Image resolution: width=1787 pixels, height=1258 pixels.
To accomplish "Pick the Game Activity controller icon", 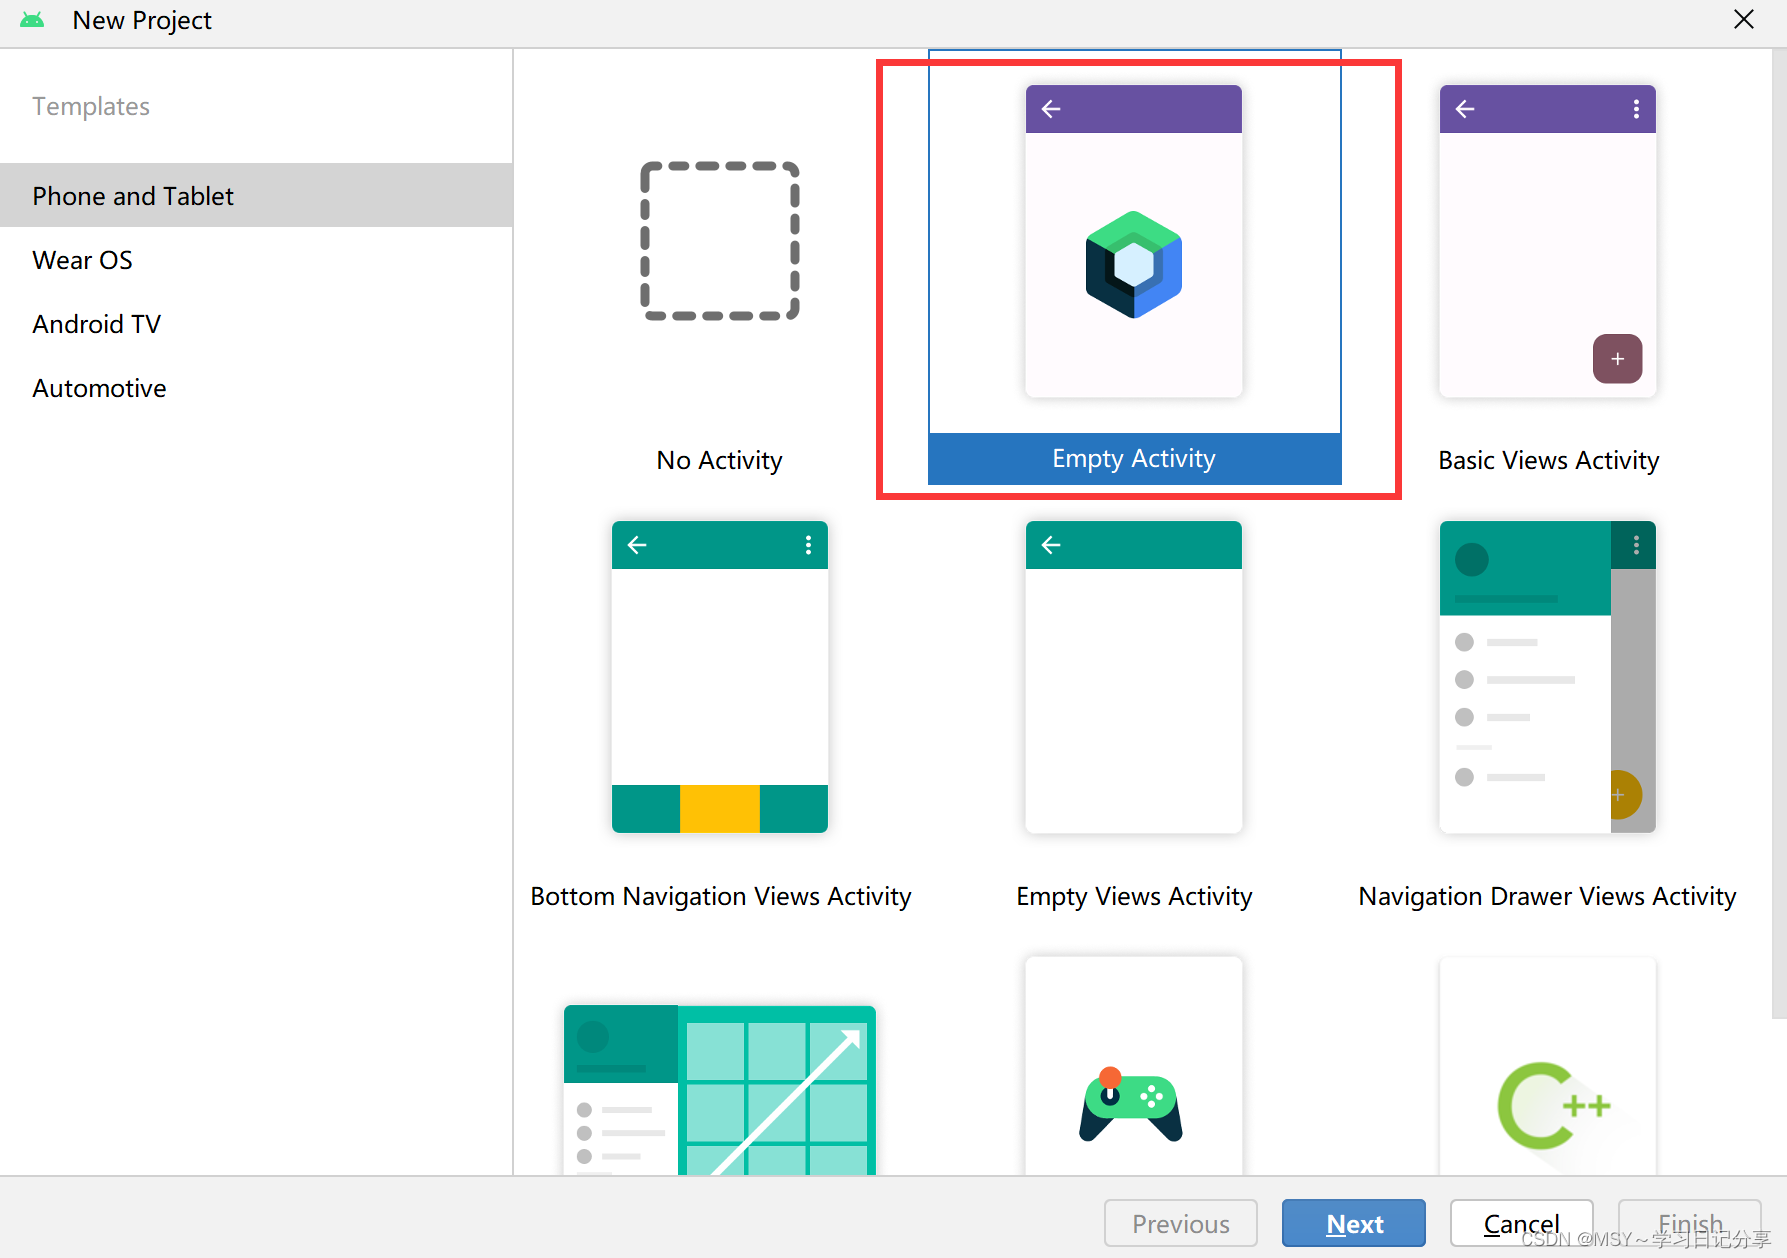I will coord(1131,1105).
